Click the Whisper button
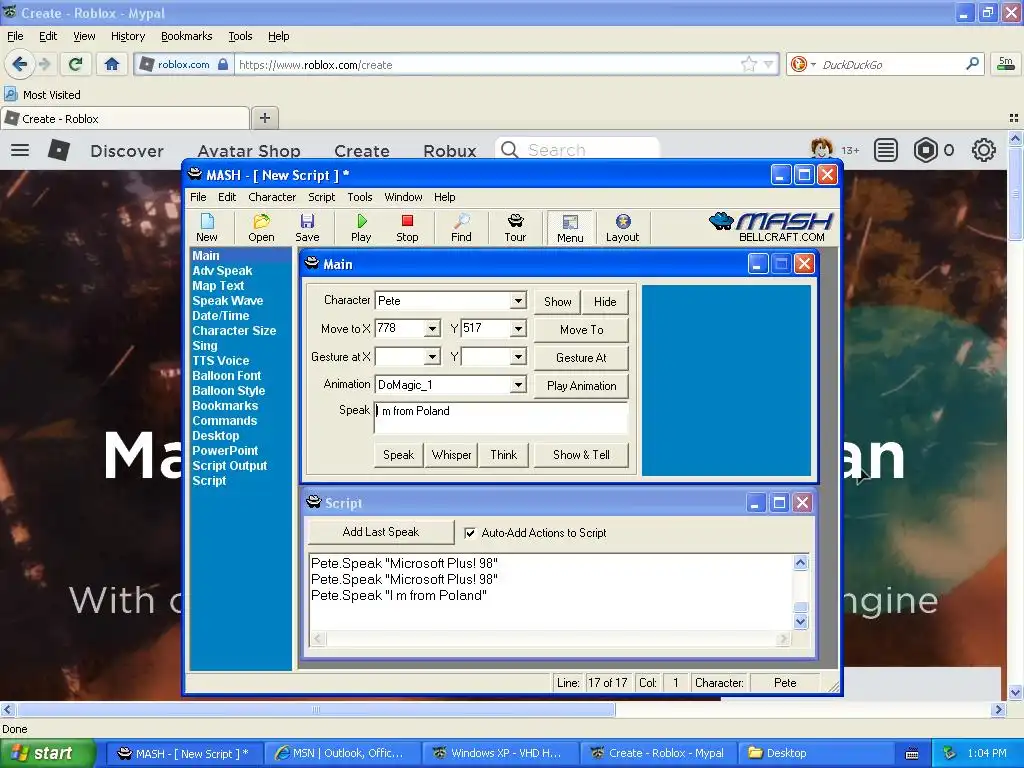The height and width of the screenshot is (768, 1024). pos(451,455)
